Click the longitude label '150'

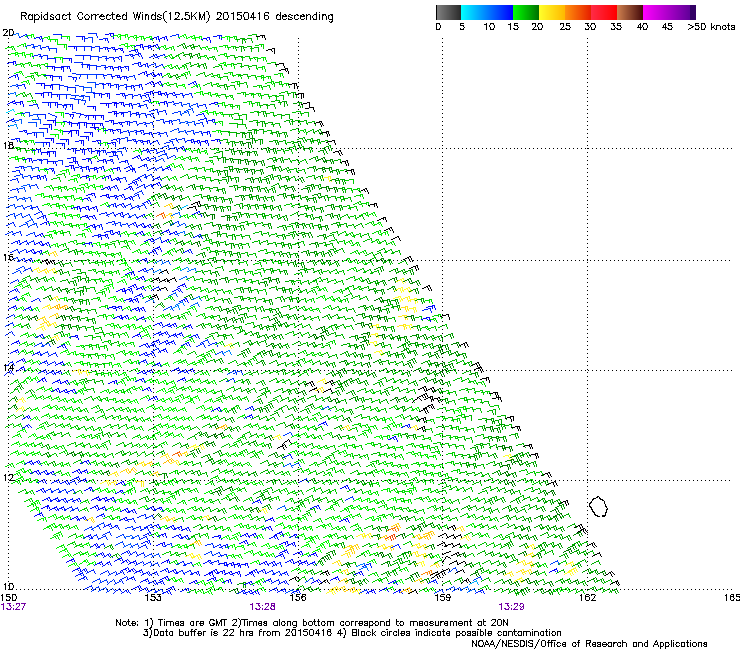click(9, 598)
